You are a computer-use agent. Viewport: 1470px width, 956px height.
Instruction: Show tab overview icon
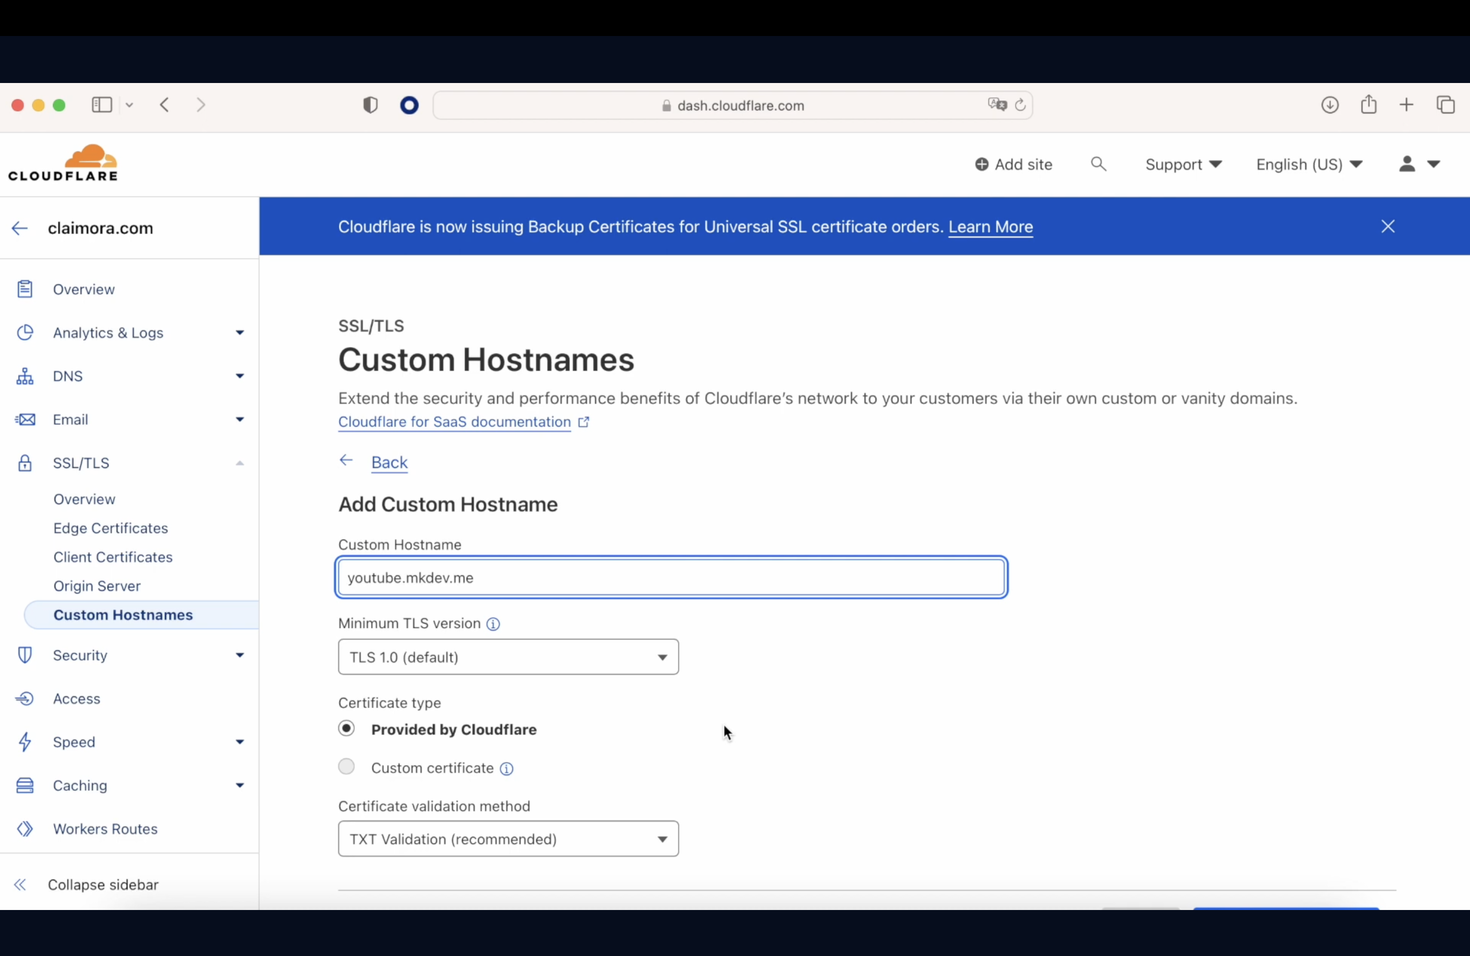click(x=1445, y=105)
